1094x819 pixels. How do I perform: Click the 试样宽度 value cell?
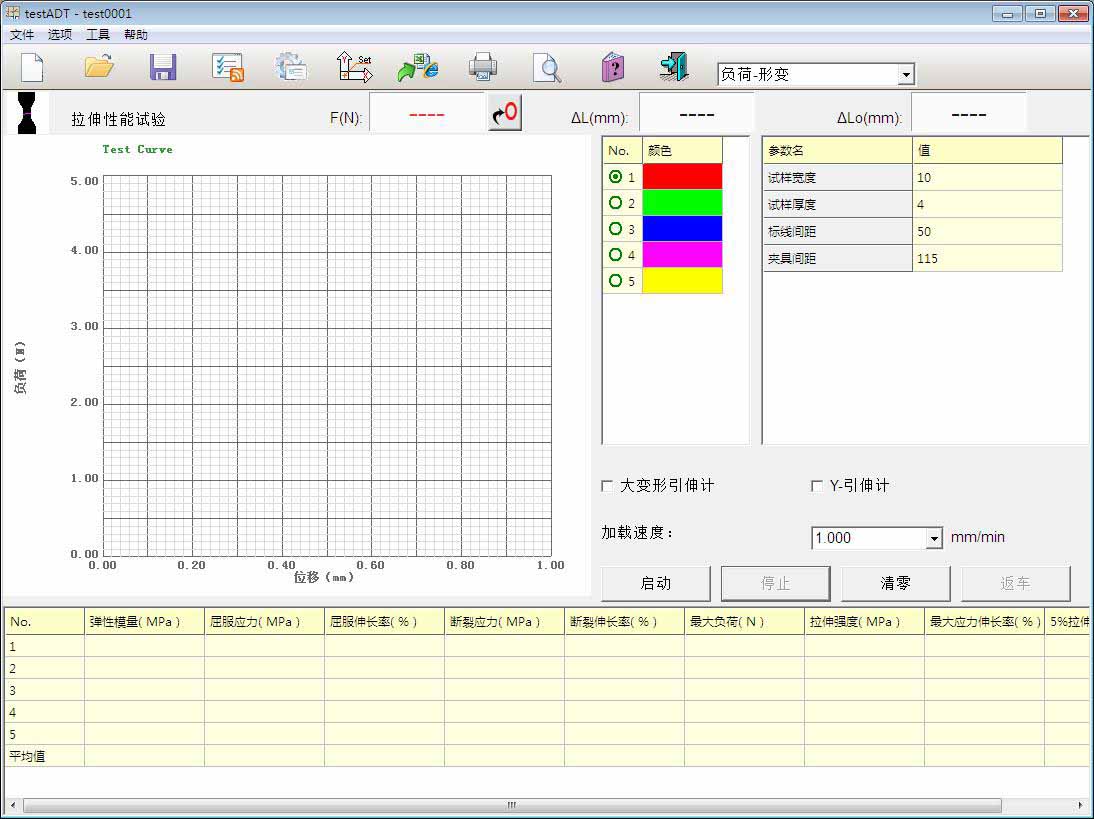pos(986,178)
